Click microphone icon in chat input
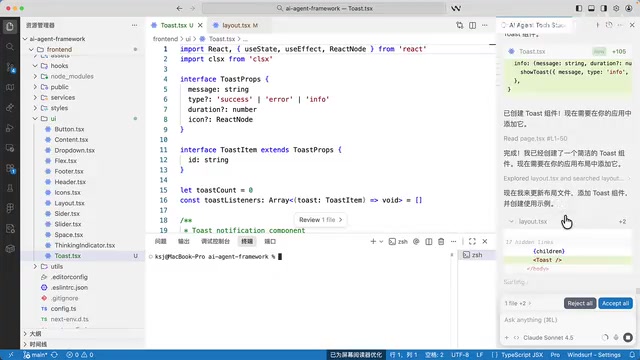 [616, 338]
